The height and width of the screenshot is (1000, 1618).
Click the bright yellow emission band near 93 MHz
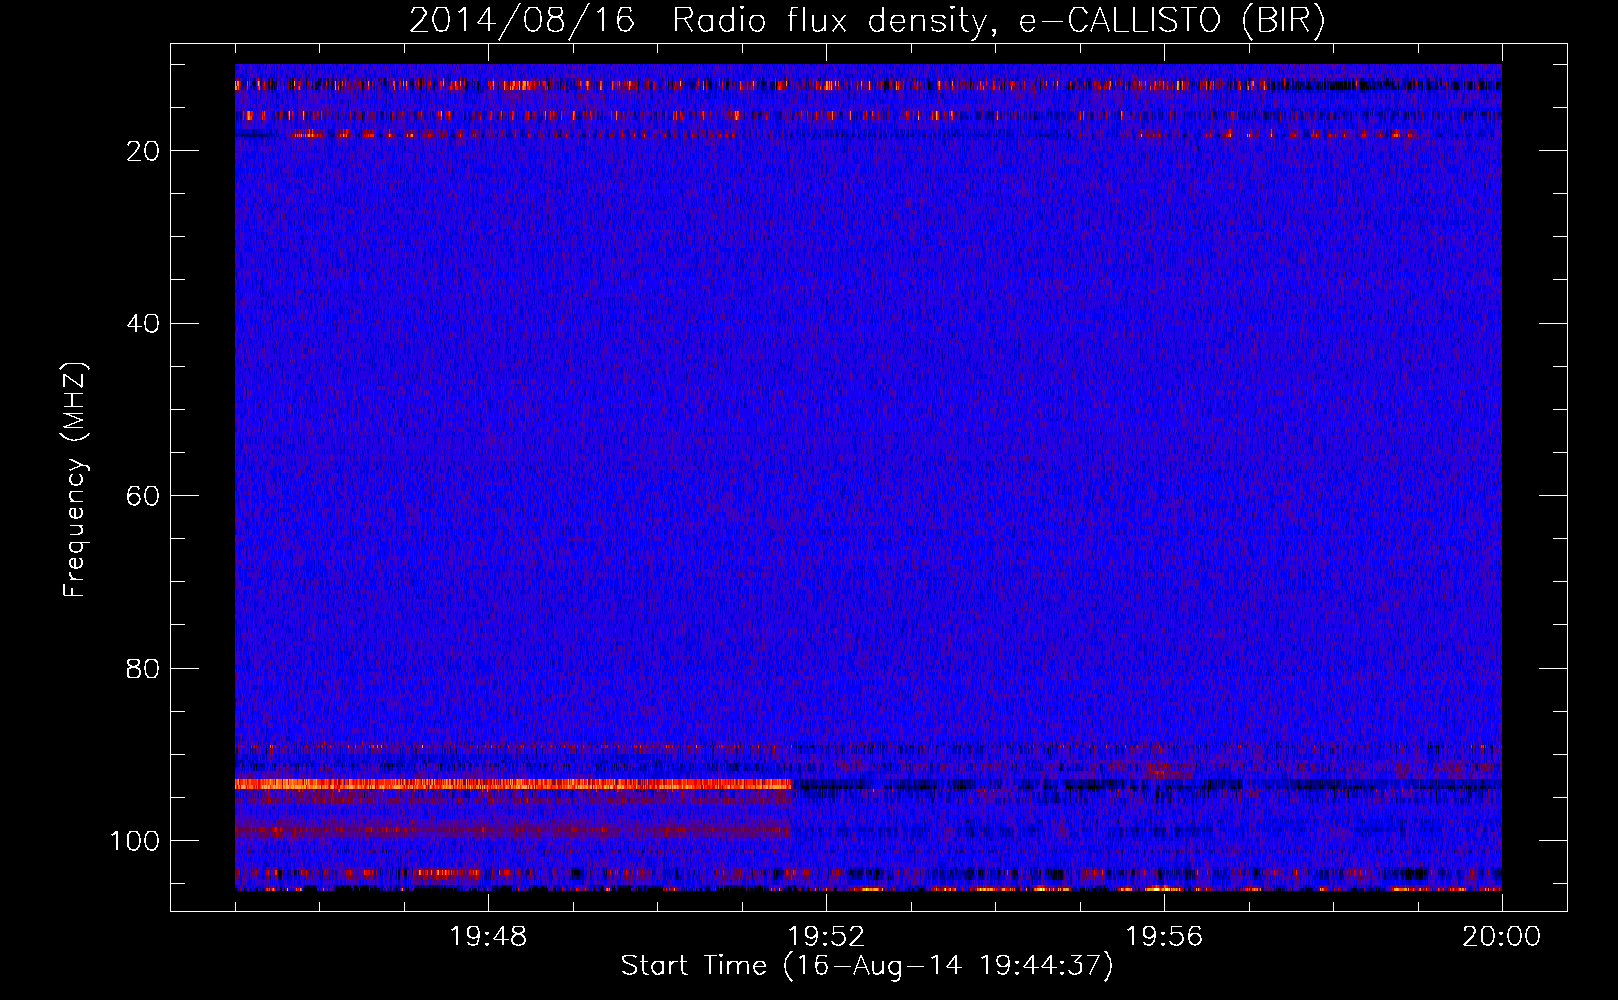coord(513,784)
